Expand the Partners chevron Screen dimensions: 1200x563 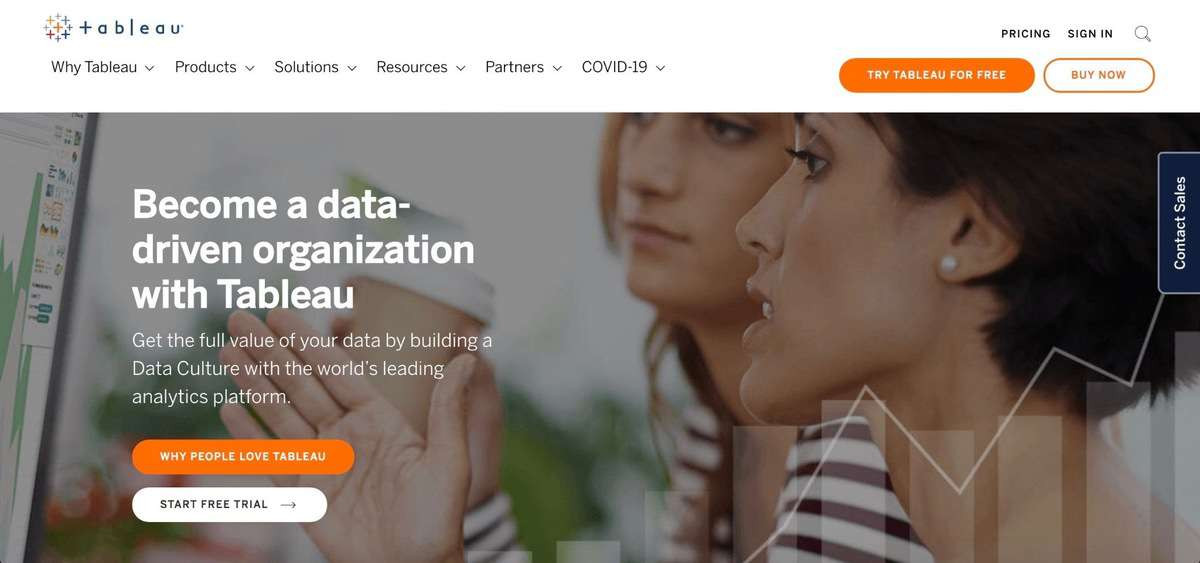tap(557, 68)
